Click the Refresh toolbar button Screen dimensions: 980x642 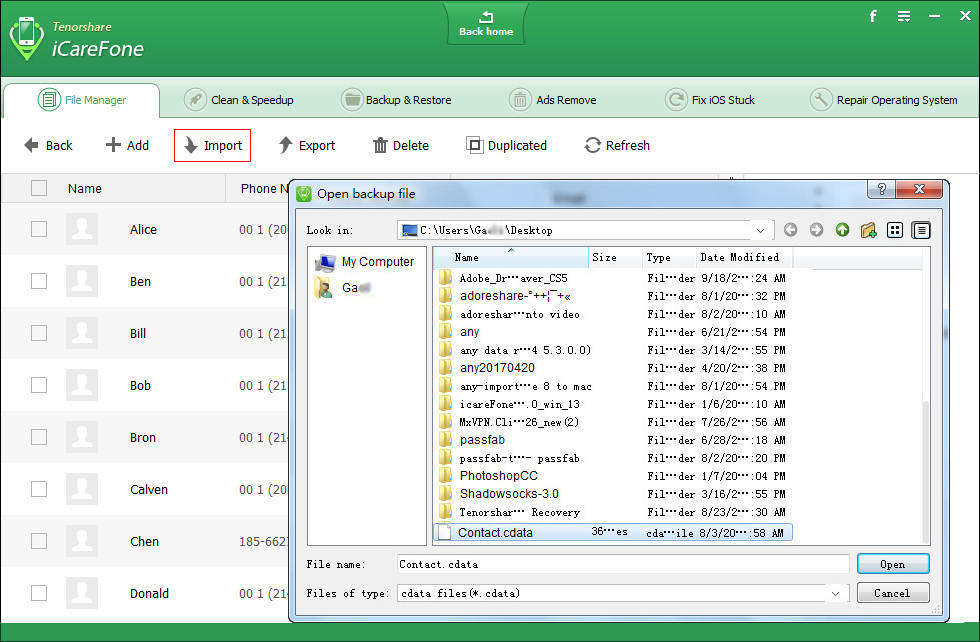(x=616, y=145)
